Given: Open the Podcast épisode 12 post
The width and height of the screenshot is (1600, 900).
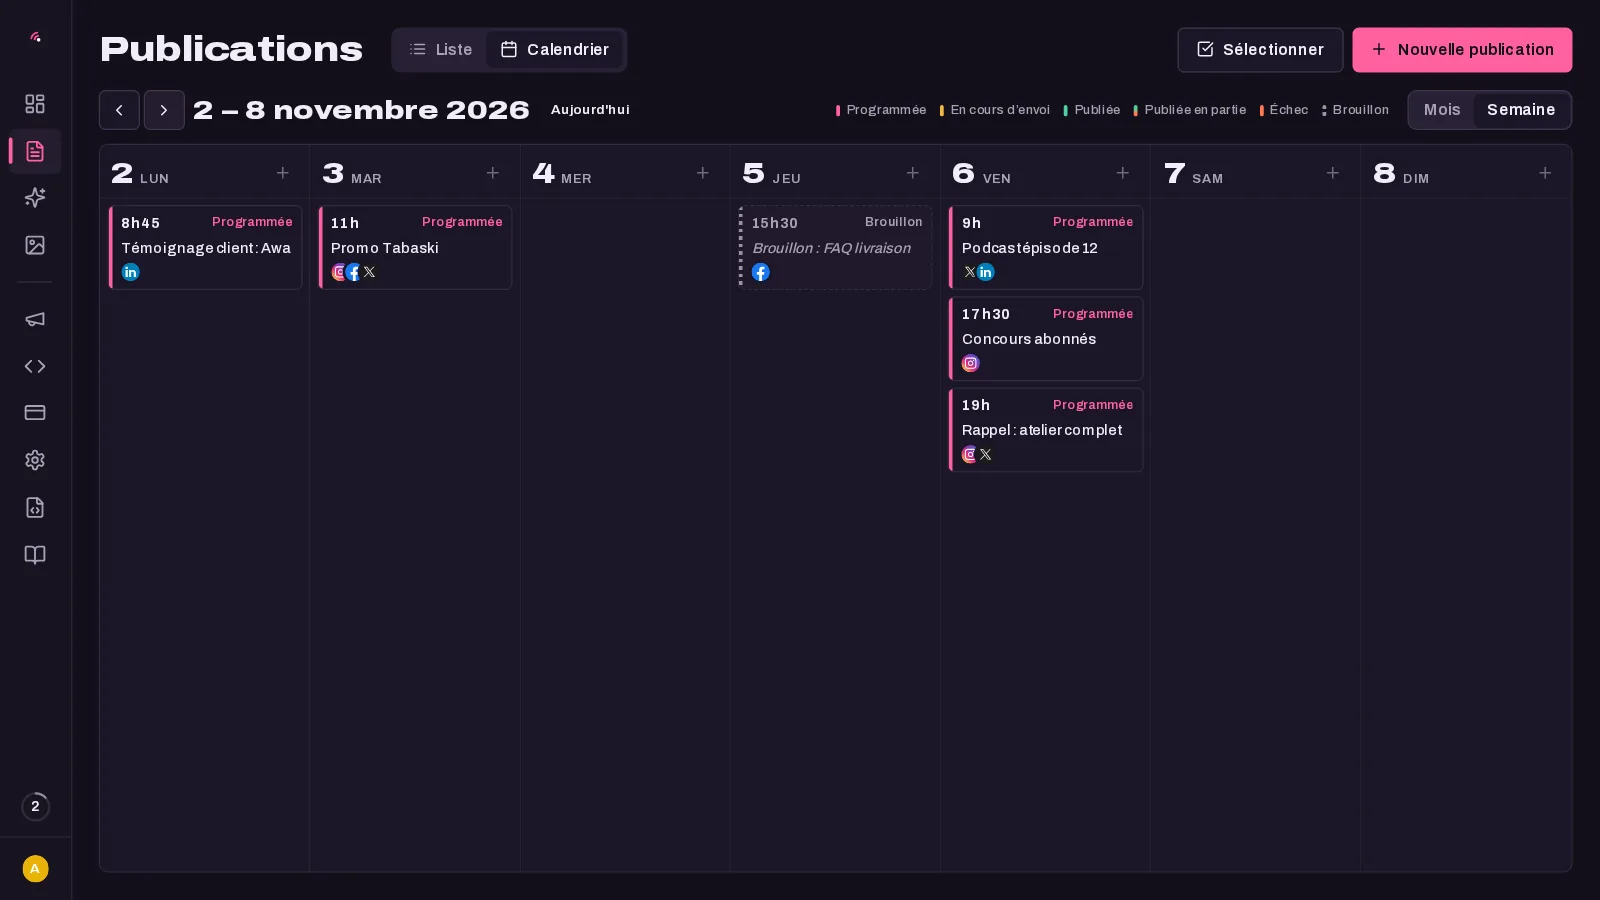Looking at the screenshot, I should (1046, 248).
